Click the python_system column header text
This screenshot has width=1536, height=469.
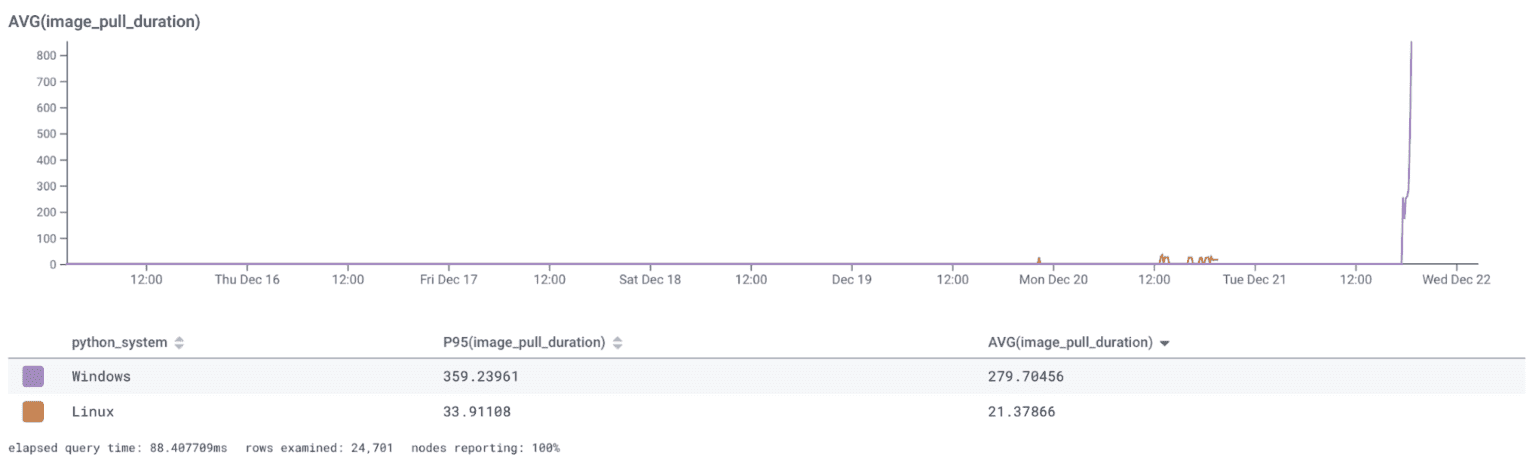[119, 343]
